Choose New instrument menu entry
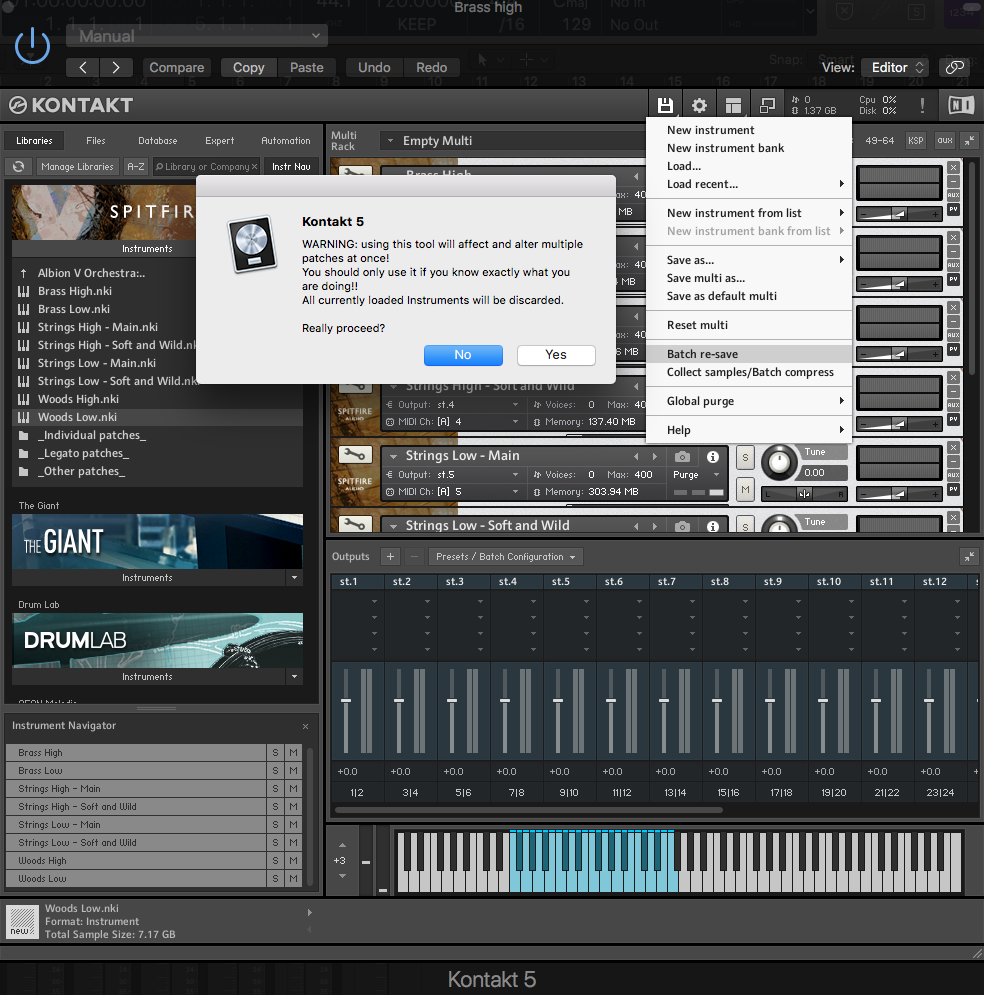The height and width of the screenshot is (995, 984). tap(749, 130)
